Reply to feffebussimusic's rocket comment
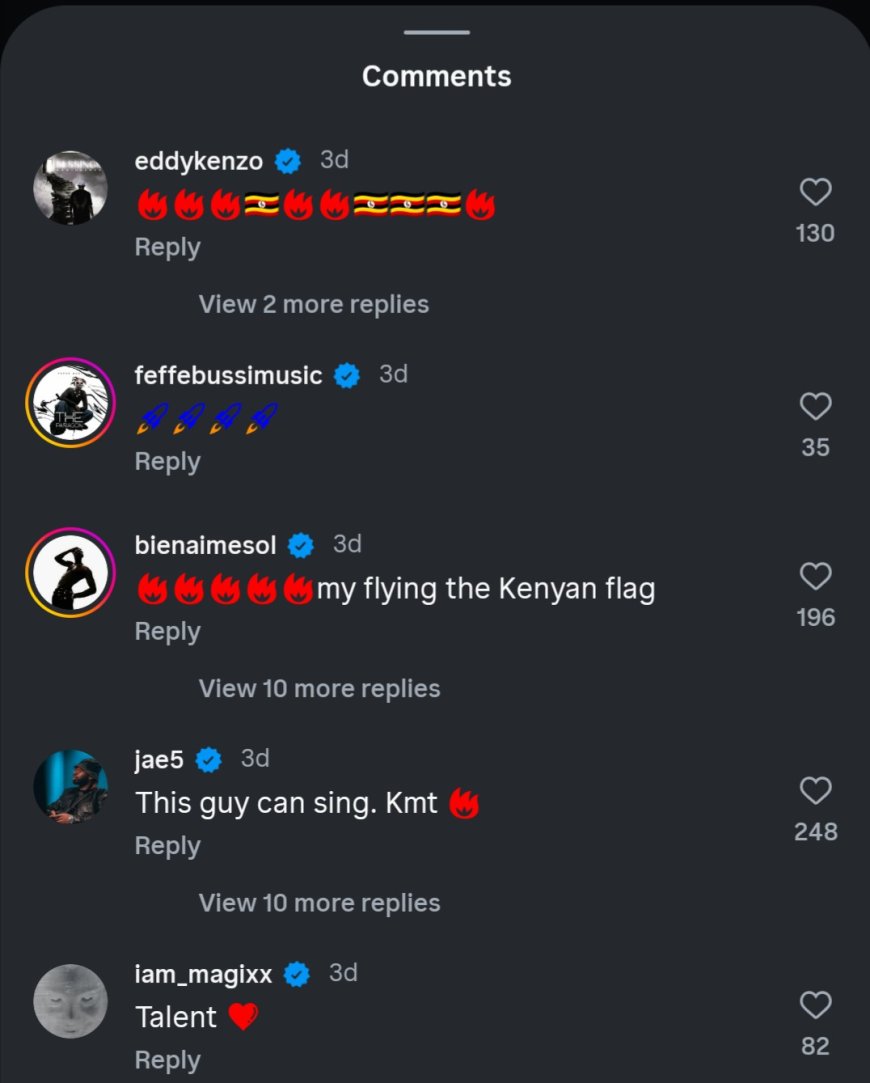Screen dimensions: 870x1083 pos(167,462)
